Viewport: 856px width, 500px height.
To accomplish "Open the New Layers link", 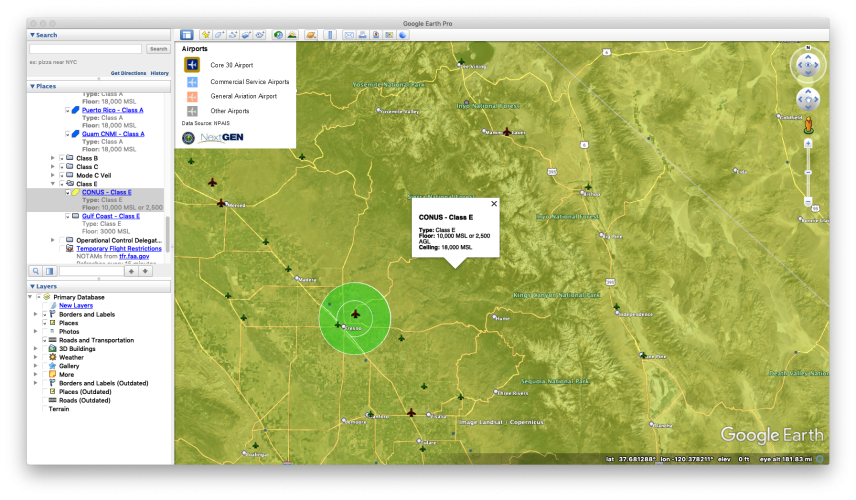I will 76,306.
